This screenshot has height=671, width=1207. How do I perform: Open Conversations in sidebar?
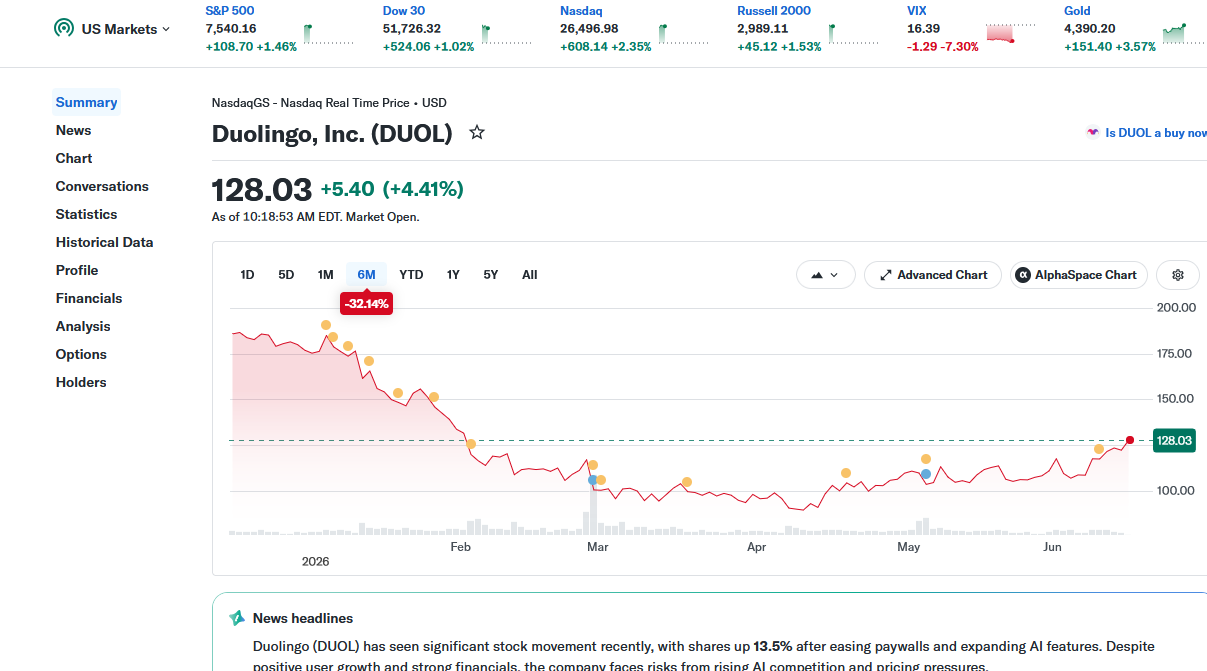coord(102,186)
